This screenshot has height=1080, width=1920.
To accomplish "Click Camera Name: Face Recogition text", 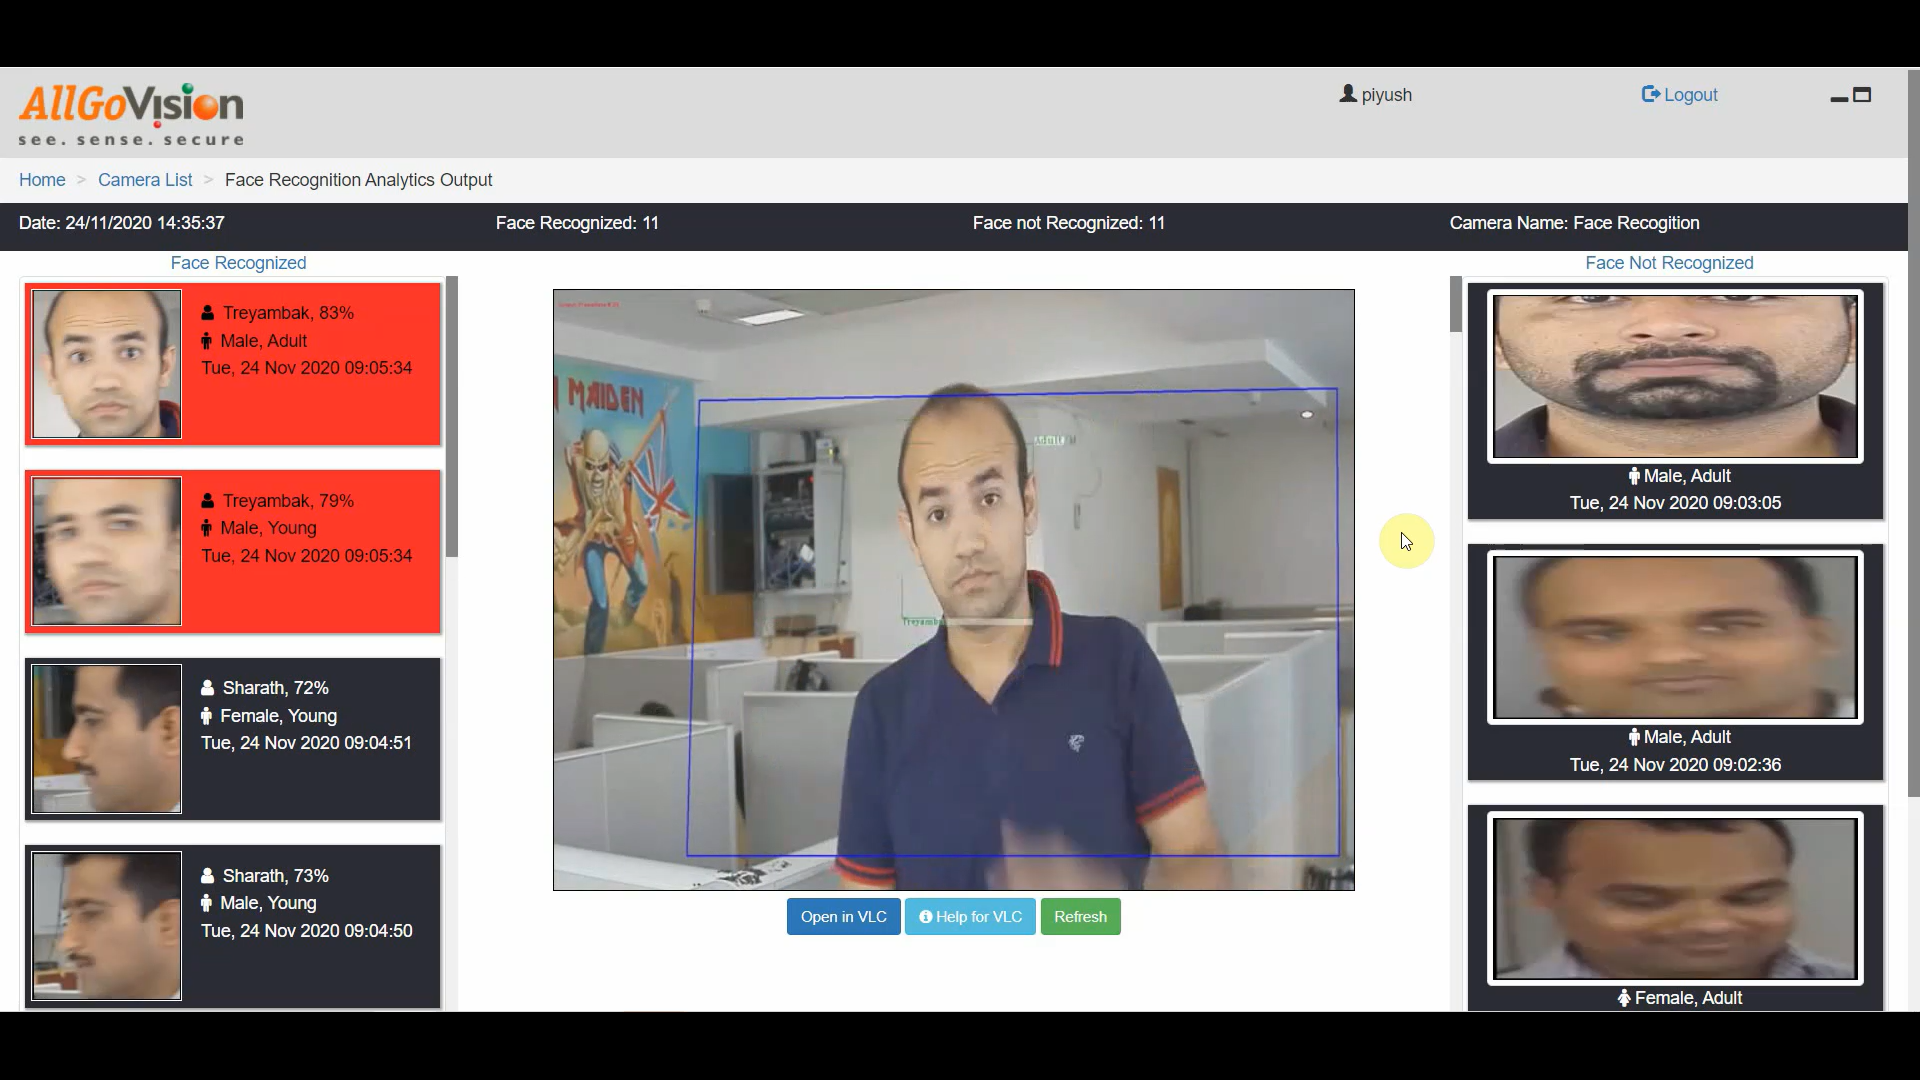I will pyautogui.click(x=1575, y=223).
